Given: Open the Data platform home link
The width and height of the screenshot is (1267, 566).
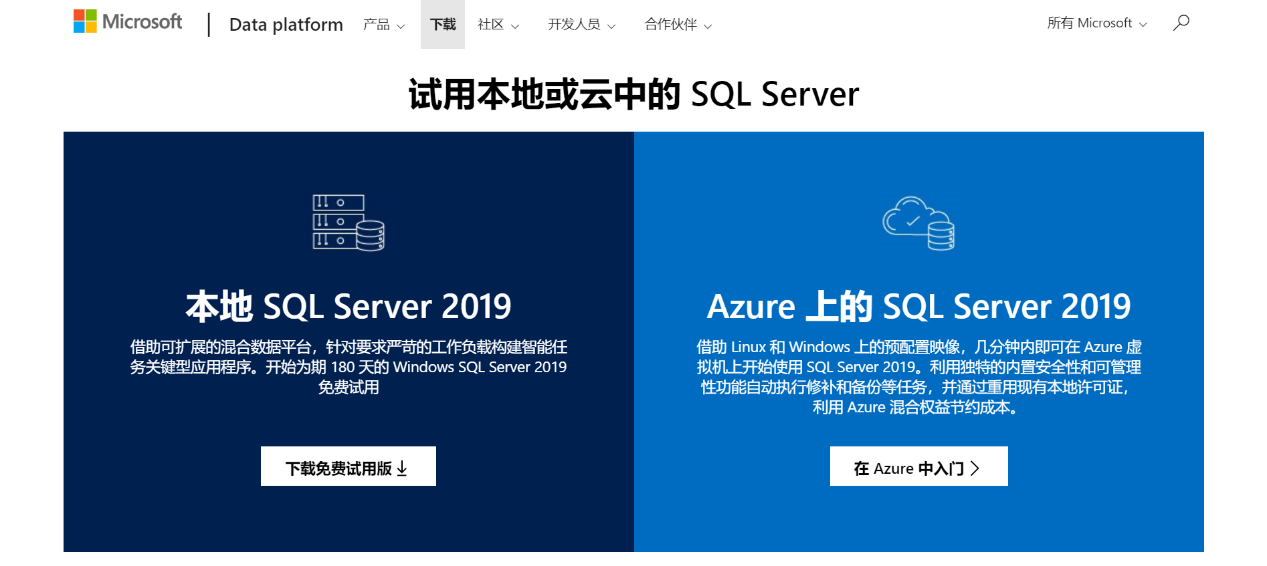Looking at the screenshot, I should (286, 24).
